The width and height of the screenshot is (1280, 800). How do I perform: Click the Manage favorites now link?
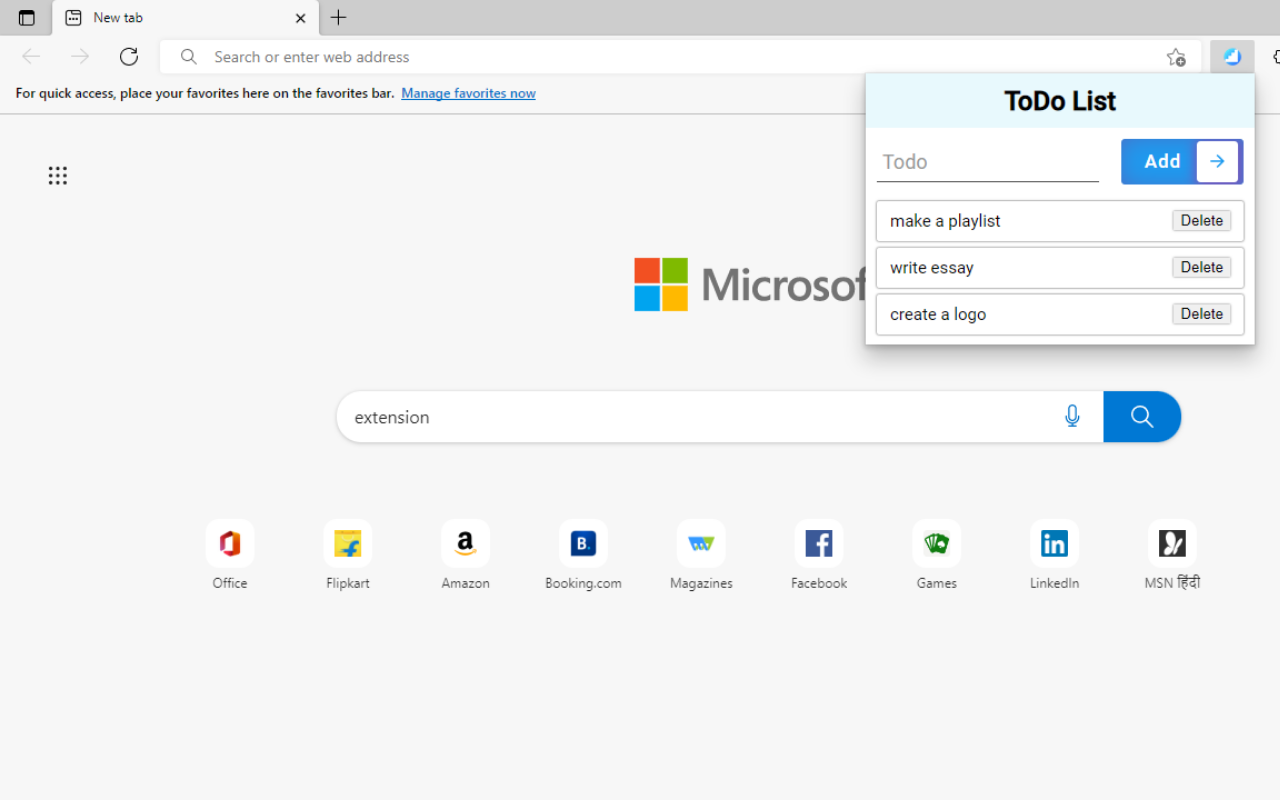[x=468, y=93]
